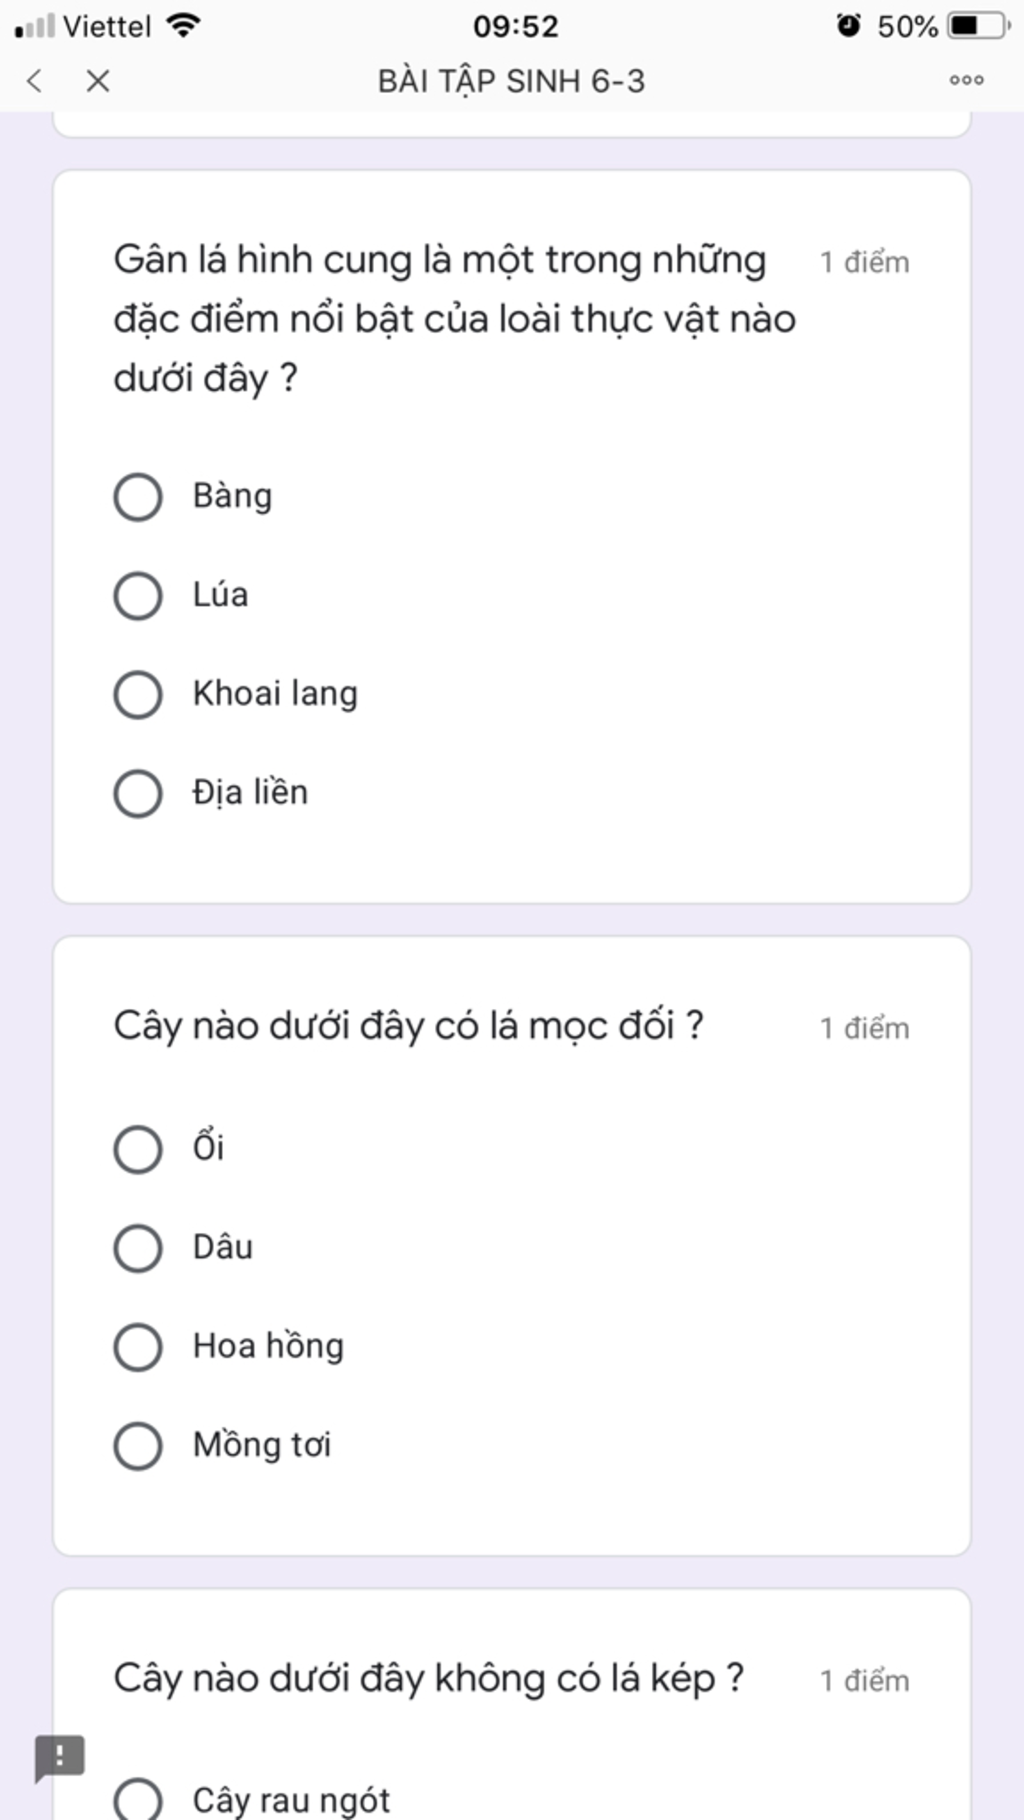This screenshot has height=1820, width=1024.
Task: Tap the cellular signal bars icon
Action: point(35,26)
